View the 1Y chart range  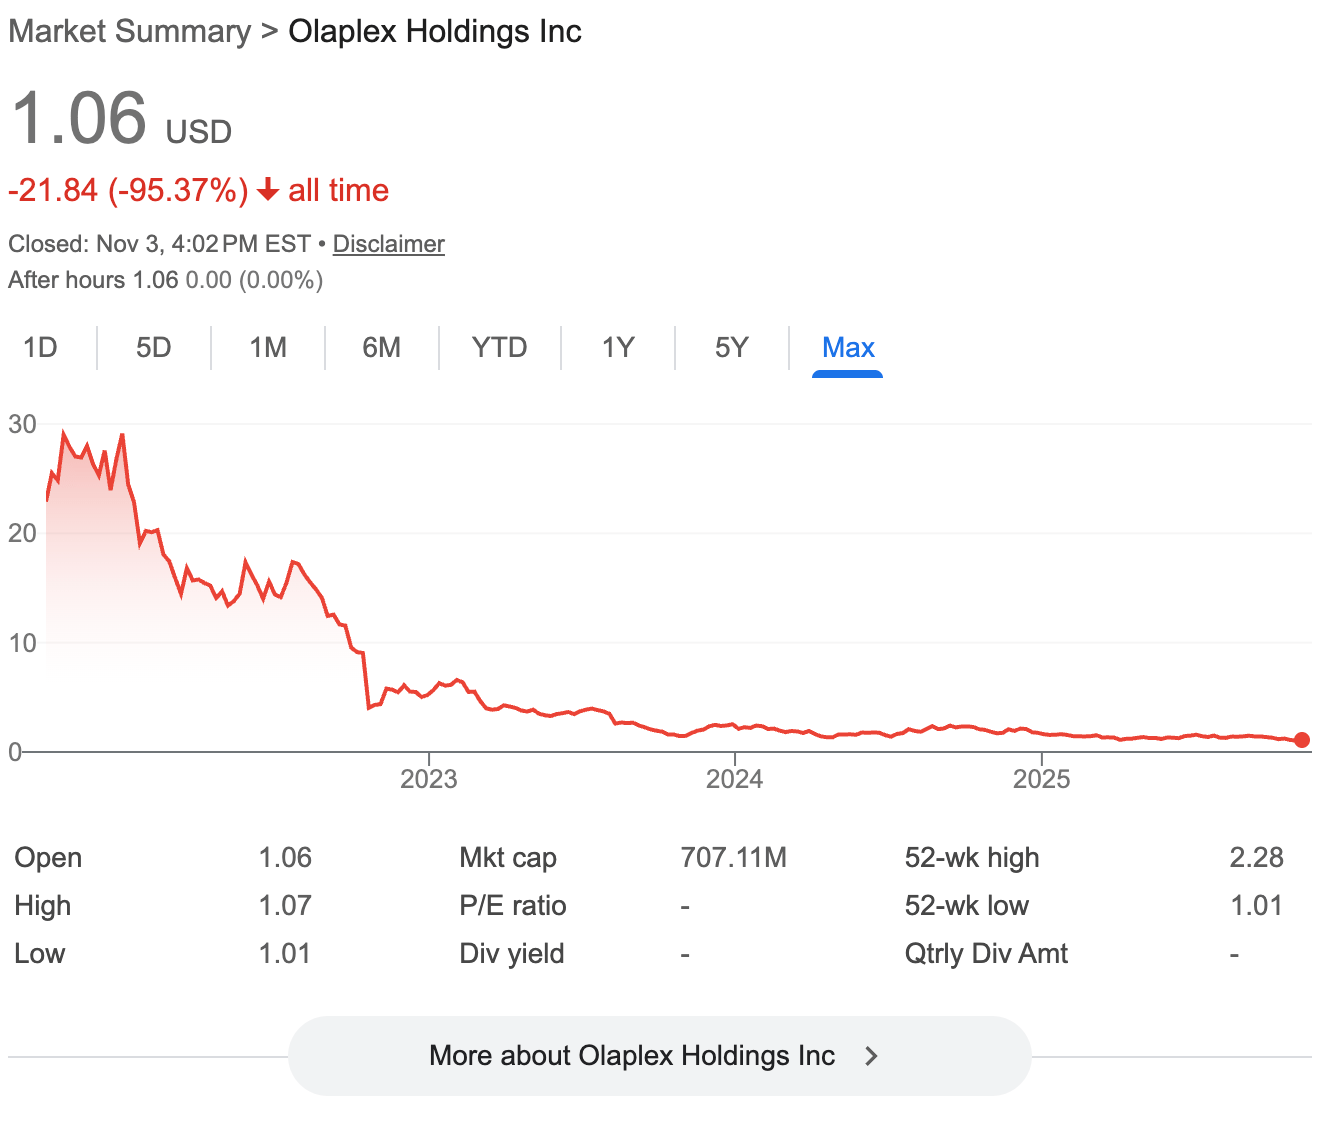pyautogui.click(x=618, y=348)
